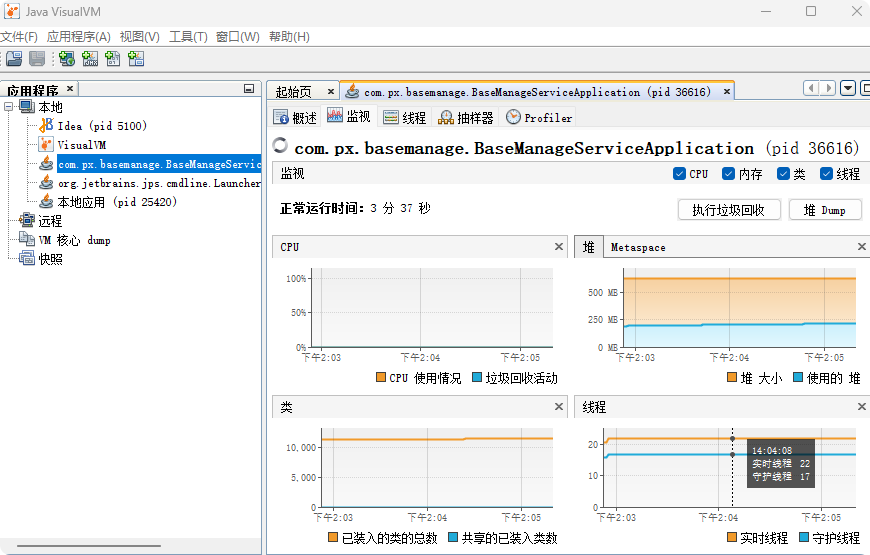Screen dimensions: 870x555
Task: Open the 线程 threads tab
Action: tap(405, 117)
